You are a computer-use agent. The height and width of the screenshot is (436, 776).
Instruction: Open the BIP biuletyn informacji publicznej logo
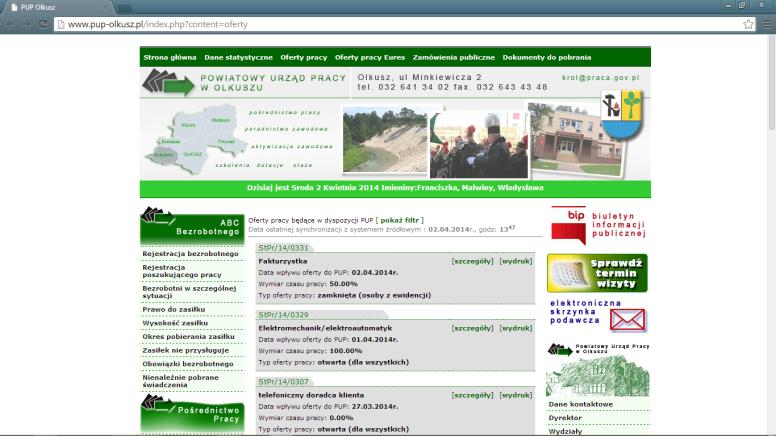click(598, 226)
